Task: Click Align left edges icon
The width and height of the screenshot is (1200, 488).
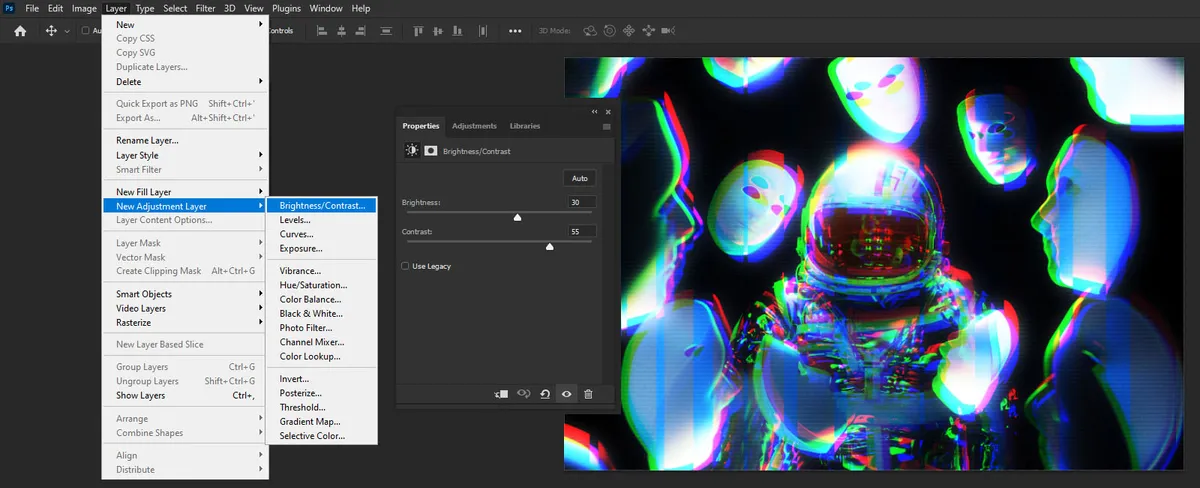Action: (322, 31)
